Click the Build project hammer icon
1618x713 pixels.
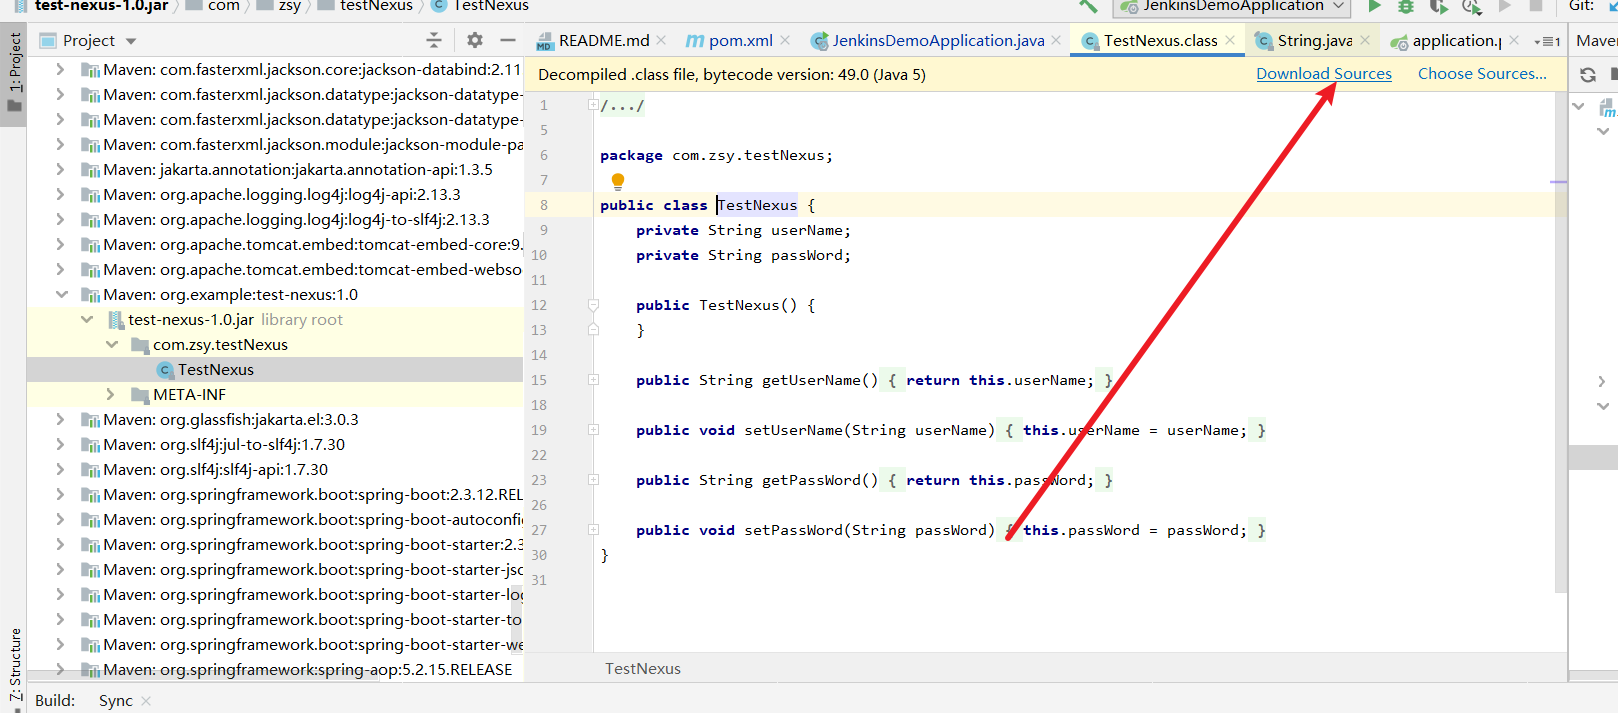1088,6
